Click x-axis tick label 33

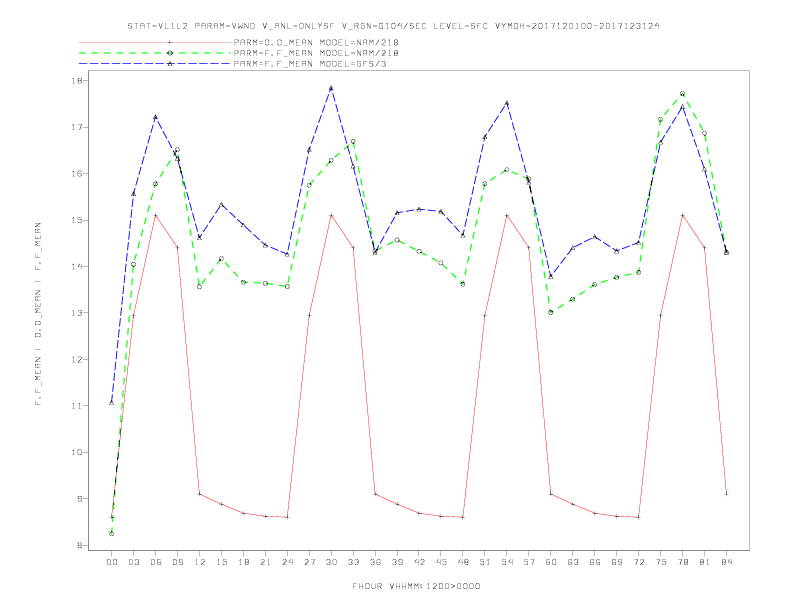click(353, 562)
